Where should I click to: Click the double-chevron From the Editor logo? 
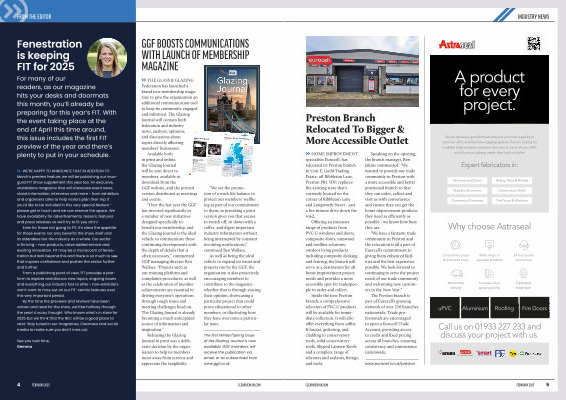click(x=14, y=10)
